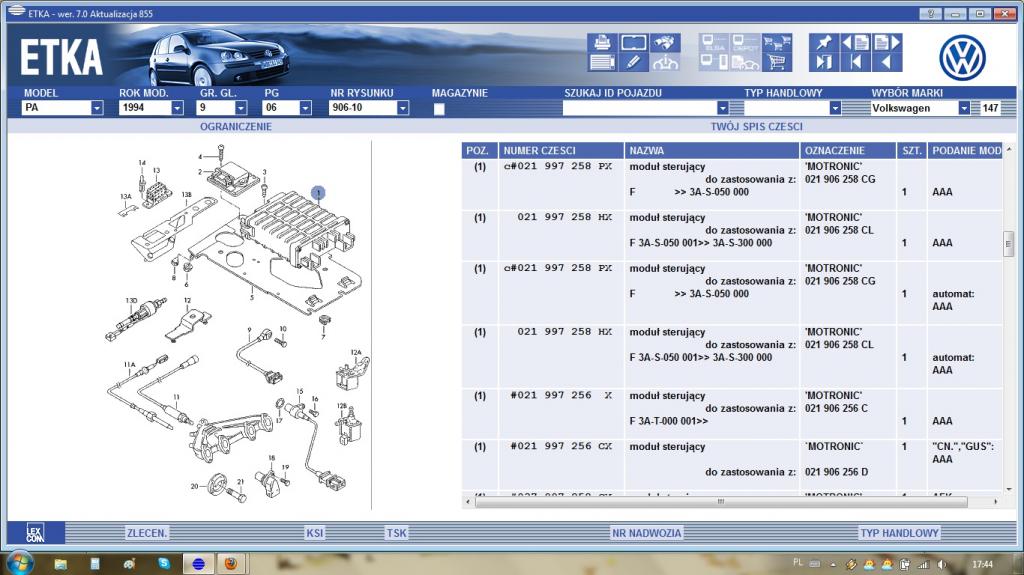Expand the PG dropdown showing 06
Viewport: 1024px width, 575px height.
pos(305,108)
